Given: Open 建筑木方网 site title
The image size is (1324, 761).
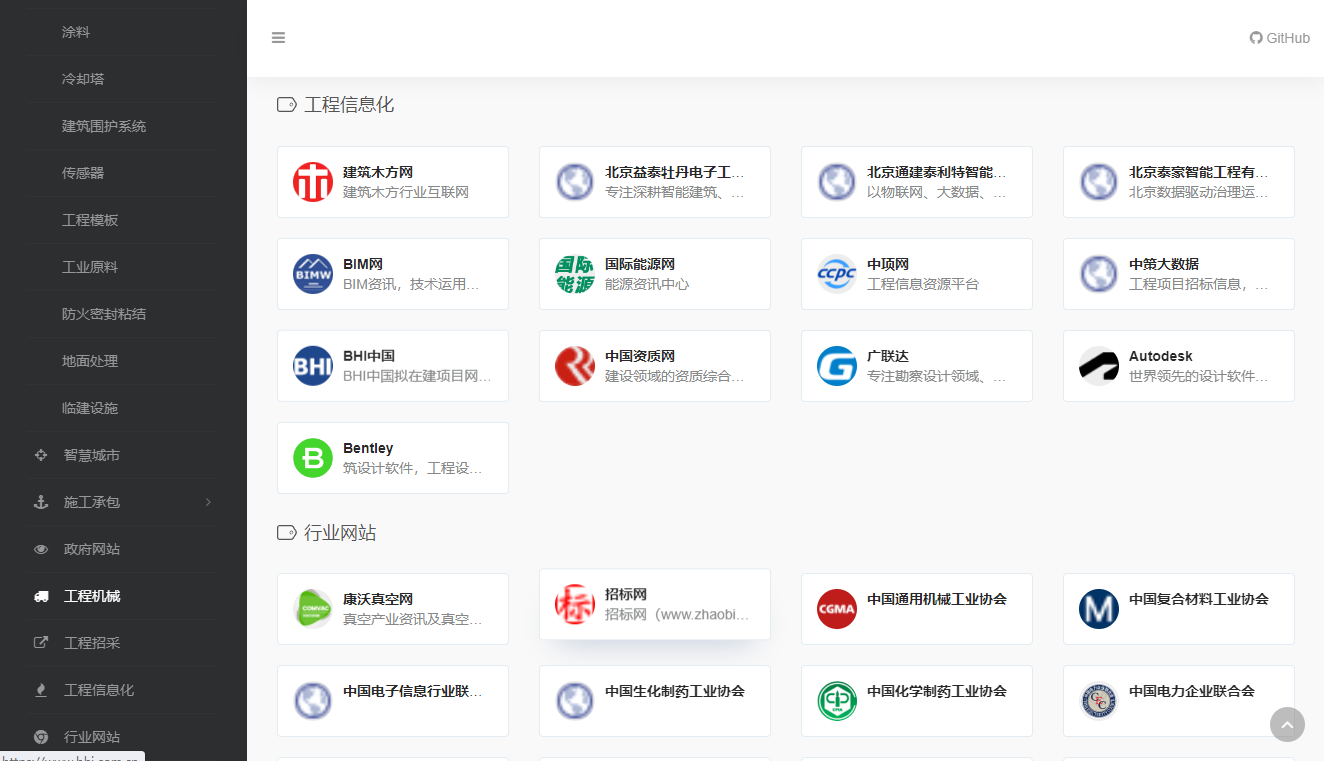Looking at the screenshot, I should pos(378,172).
